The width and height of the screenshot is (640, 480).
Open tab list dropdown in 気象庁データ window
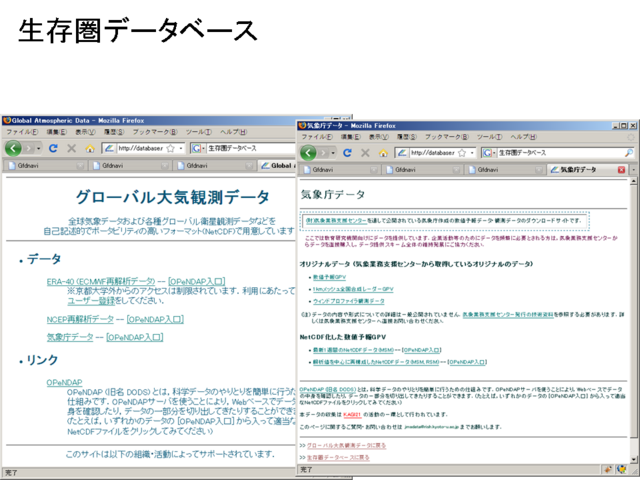633,169
